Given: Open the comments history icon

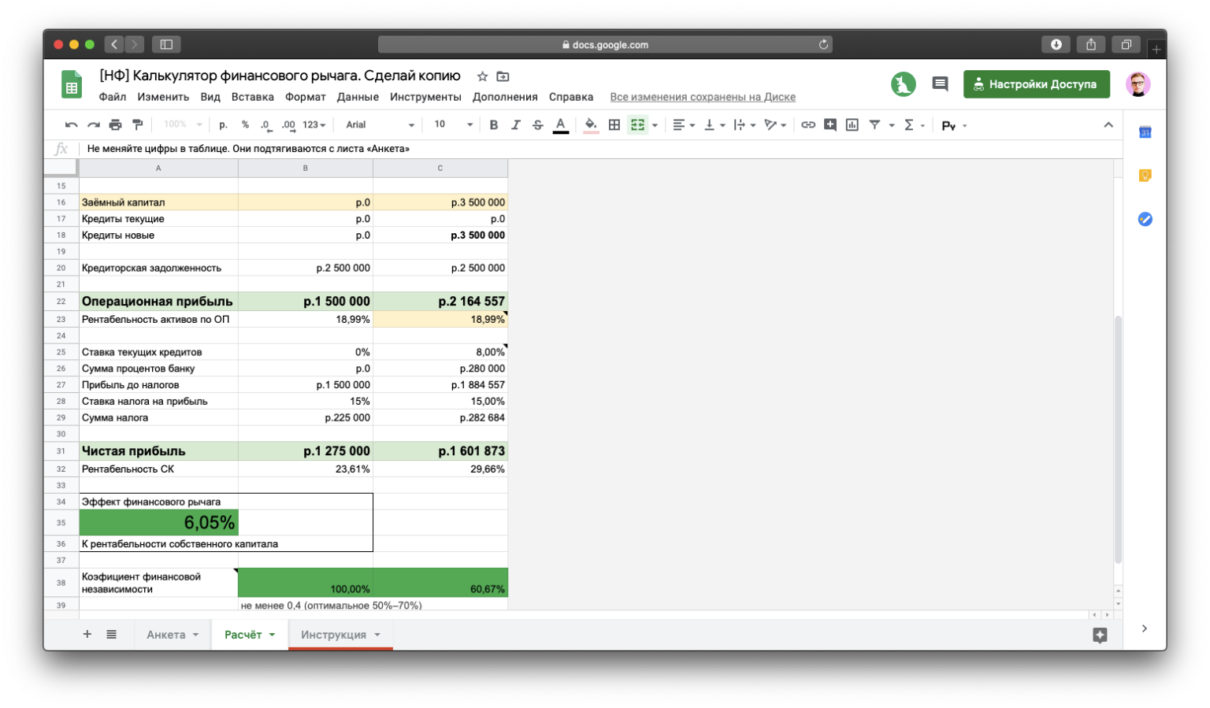Looking at the screenshot, I should point(940,84).
